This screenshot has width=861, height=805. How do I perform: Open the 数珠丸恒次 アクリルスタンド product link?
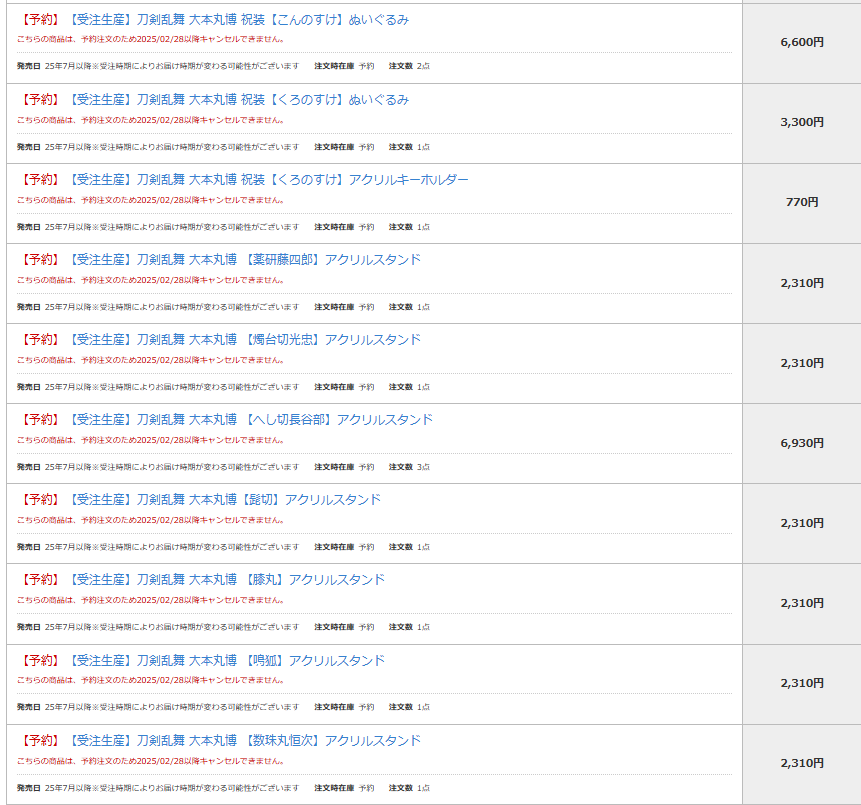(x=245, y=741)
